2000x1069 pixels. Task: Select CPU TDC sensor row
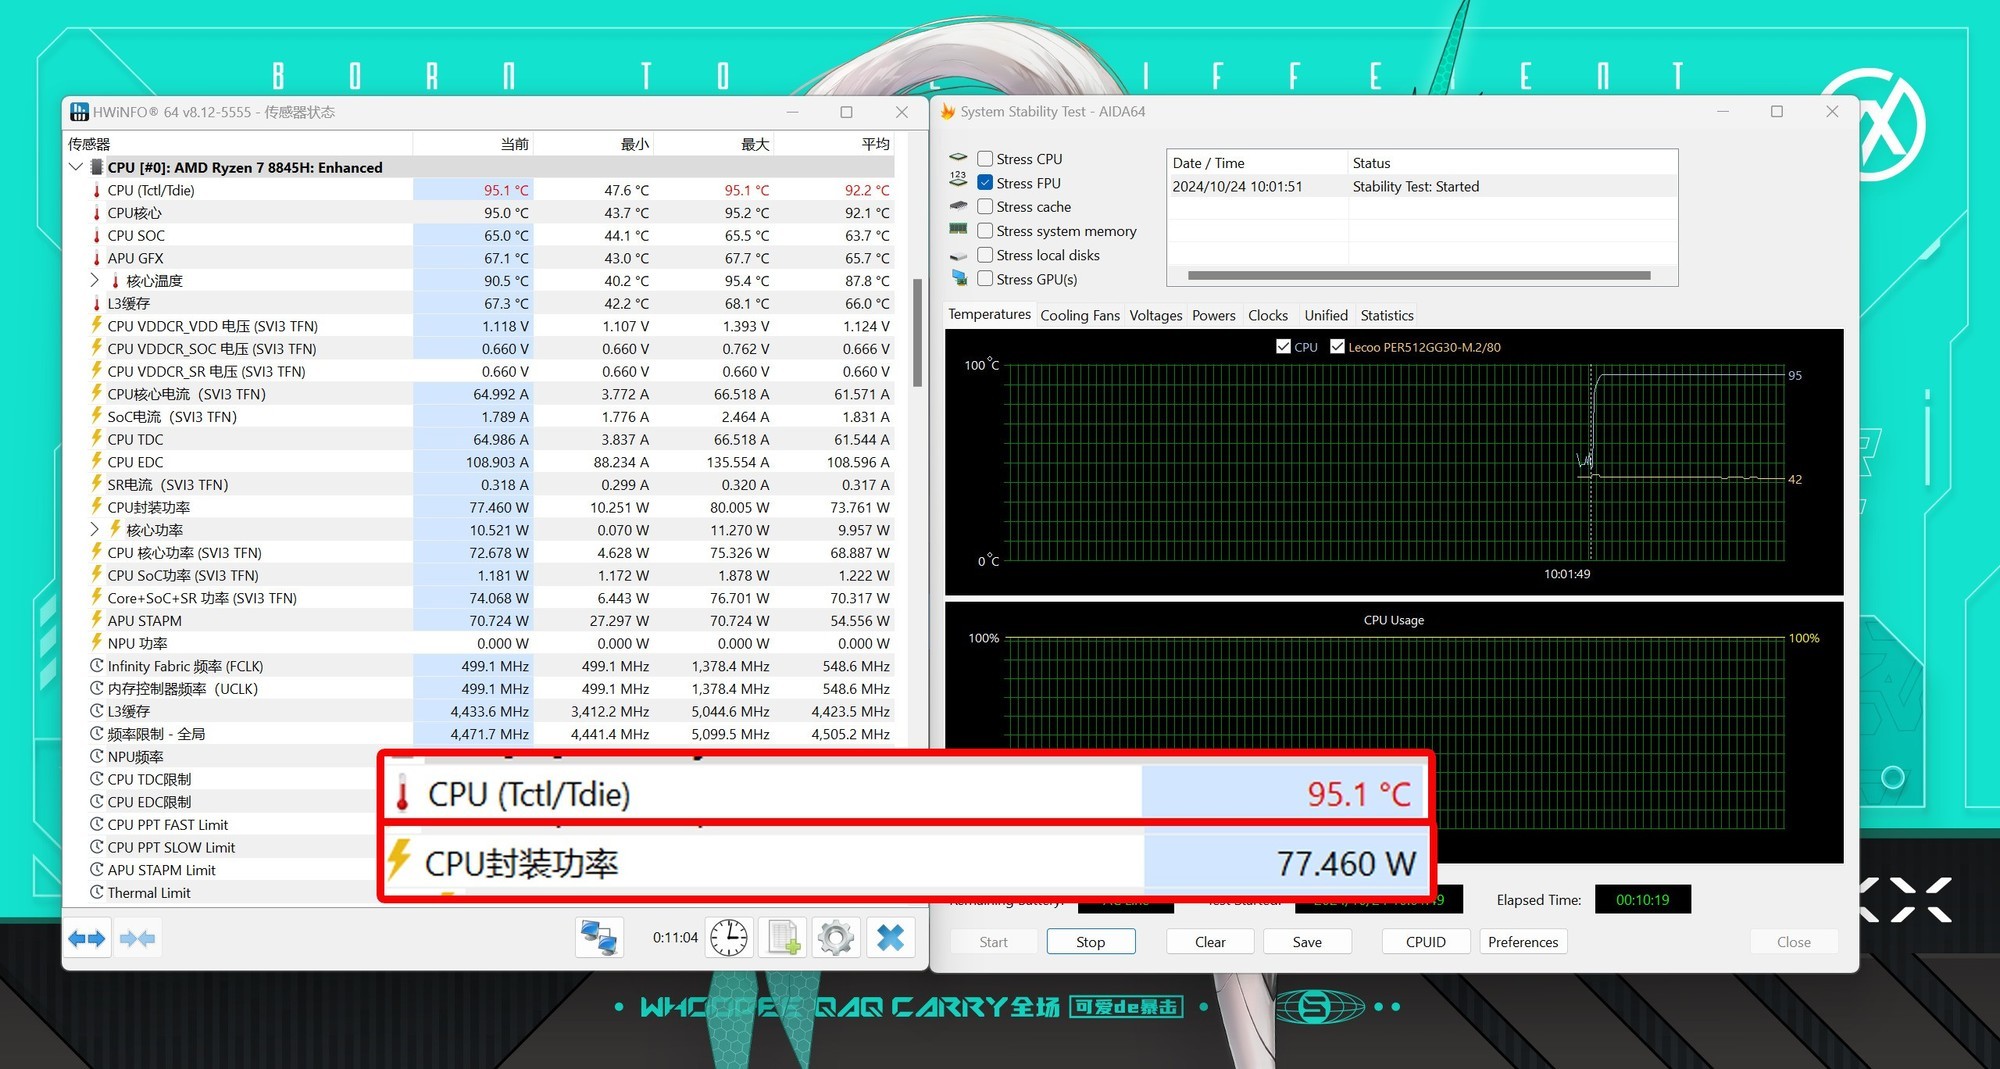(x=478, y=439)
